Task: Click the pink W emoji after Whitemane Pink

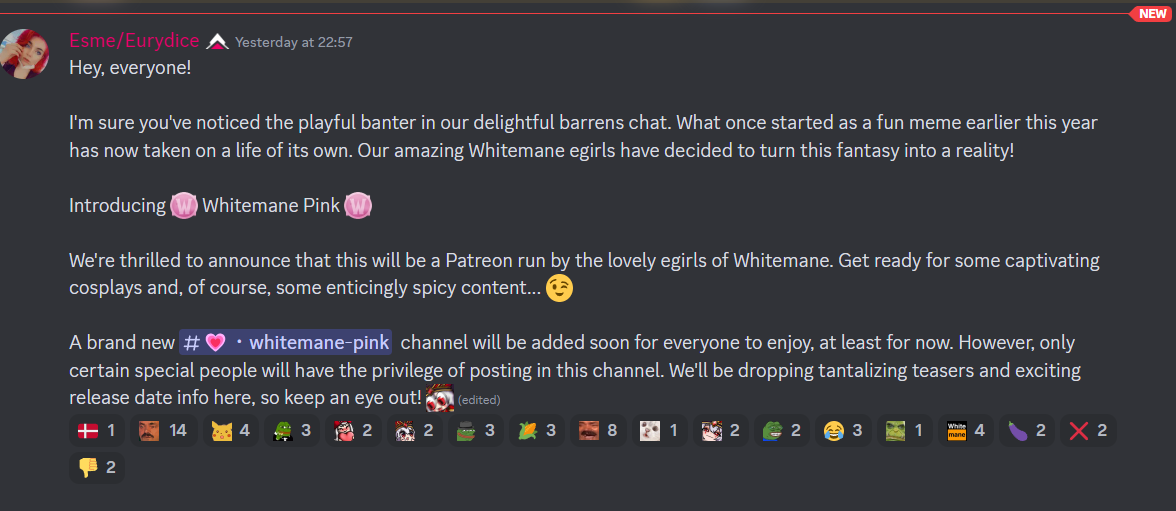Action: point(358,206)
